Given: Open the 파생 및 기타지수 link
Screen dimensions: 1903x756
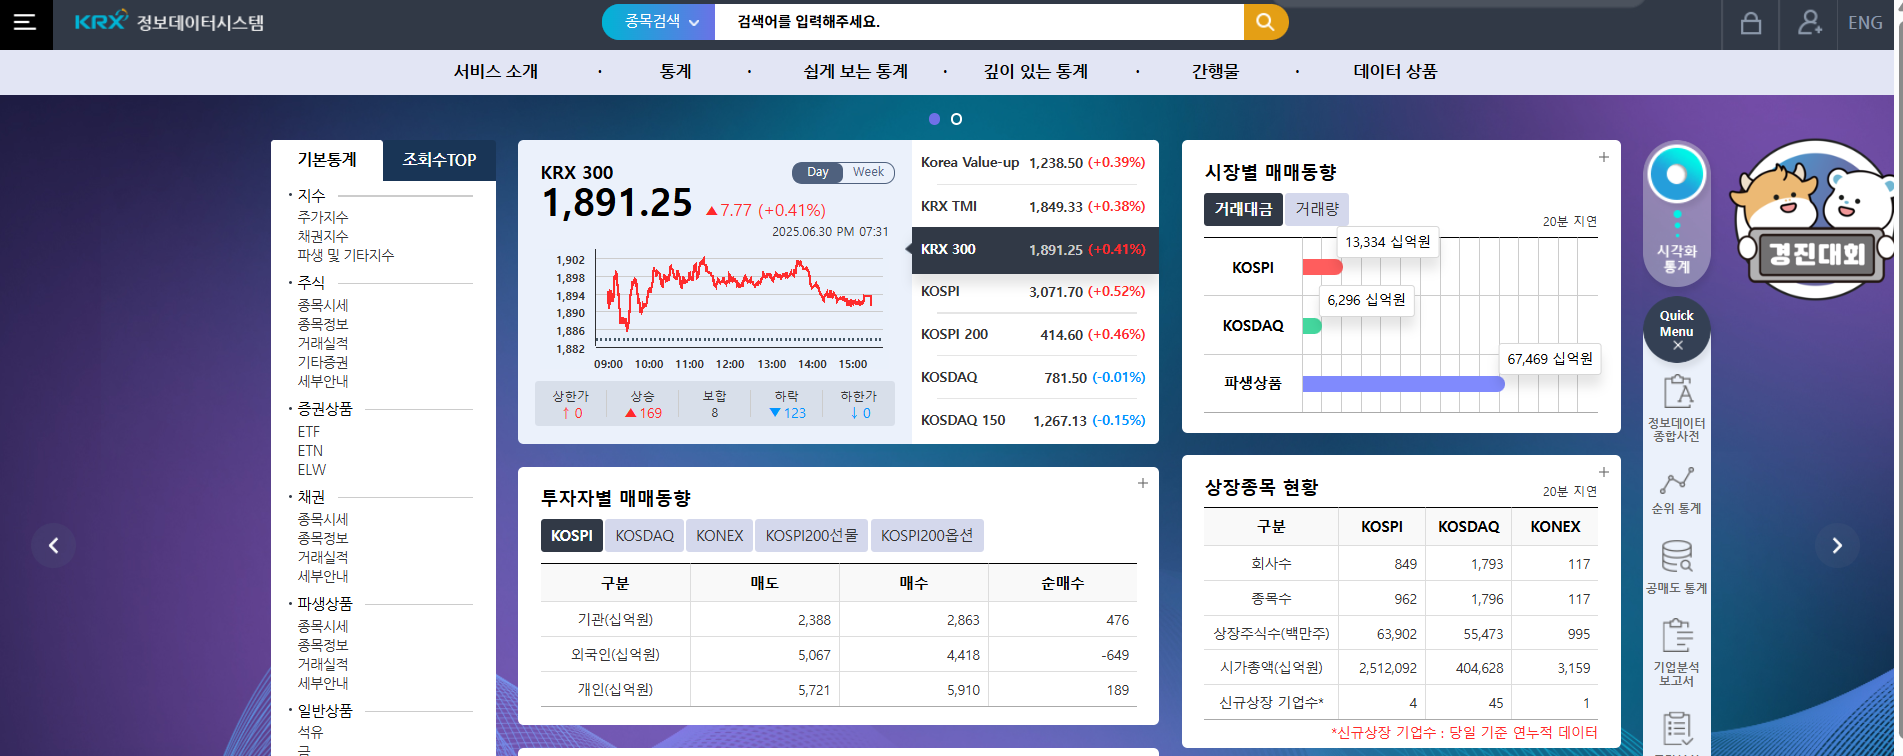Looking at the screenshot, I should (346, 255).
